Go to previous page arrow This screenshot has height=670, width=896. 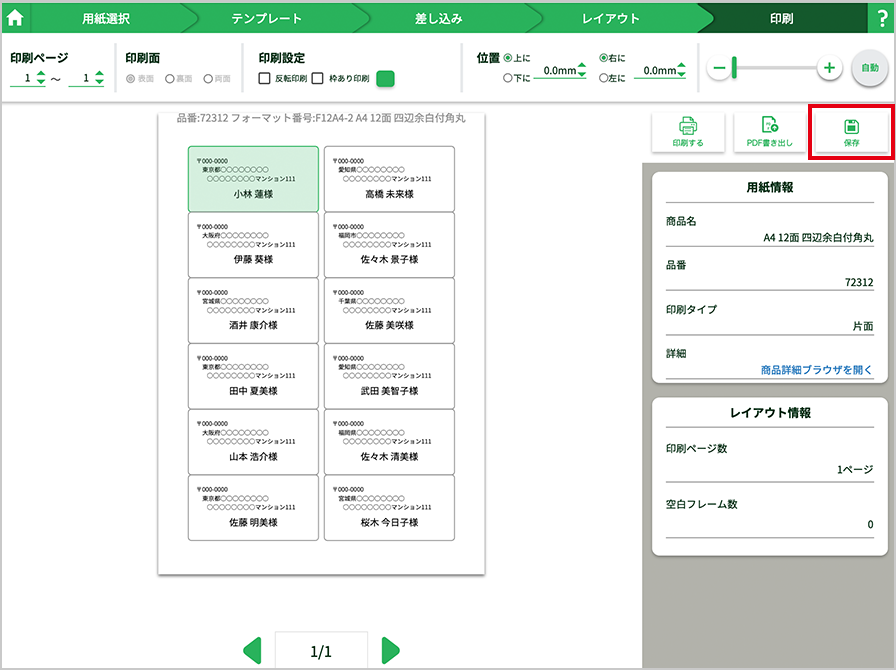coord(252,651)
